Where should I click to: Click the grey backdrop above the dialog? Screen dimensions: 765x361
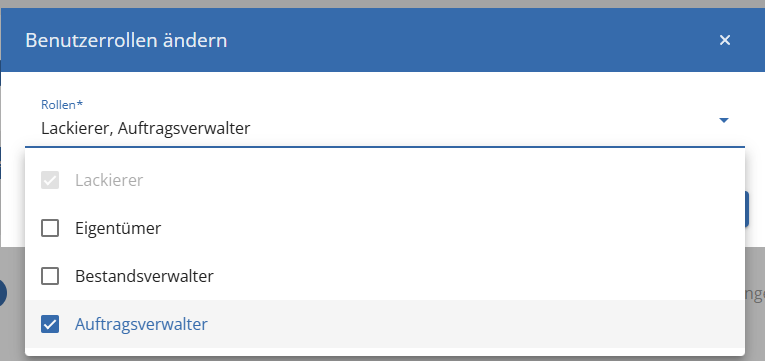click(x=382, y=4)
